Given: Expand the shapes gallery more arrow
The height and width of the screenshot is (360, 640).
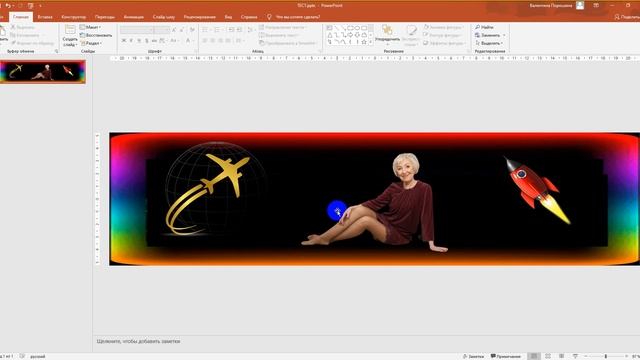Looking at the screenshot, I should click(371, 42).
